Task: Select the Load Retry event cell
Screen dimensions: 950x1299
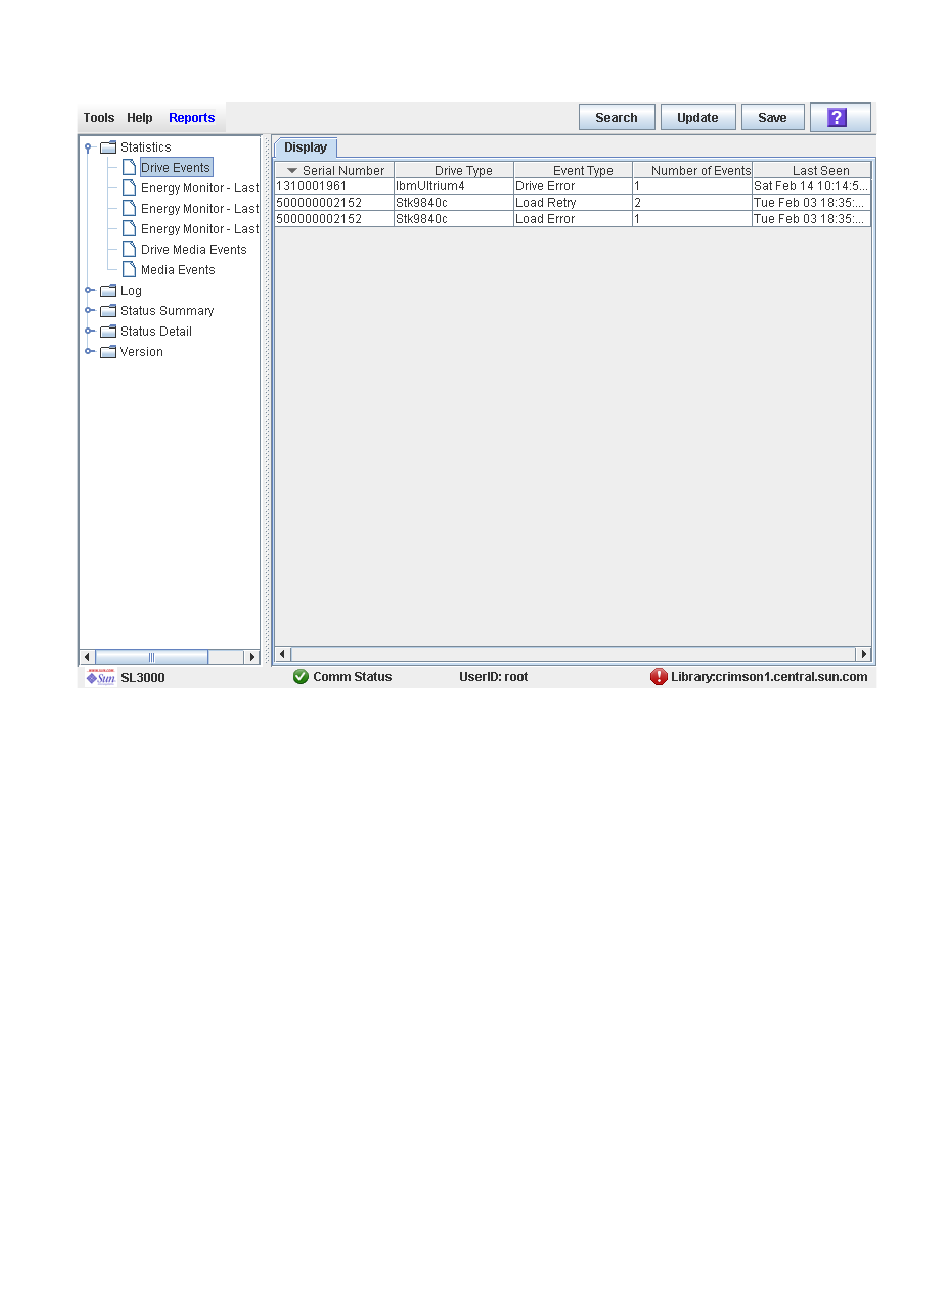Action: click(x=573, y=203)
